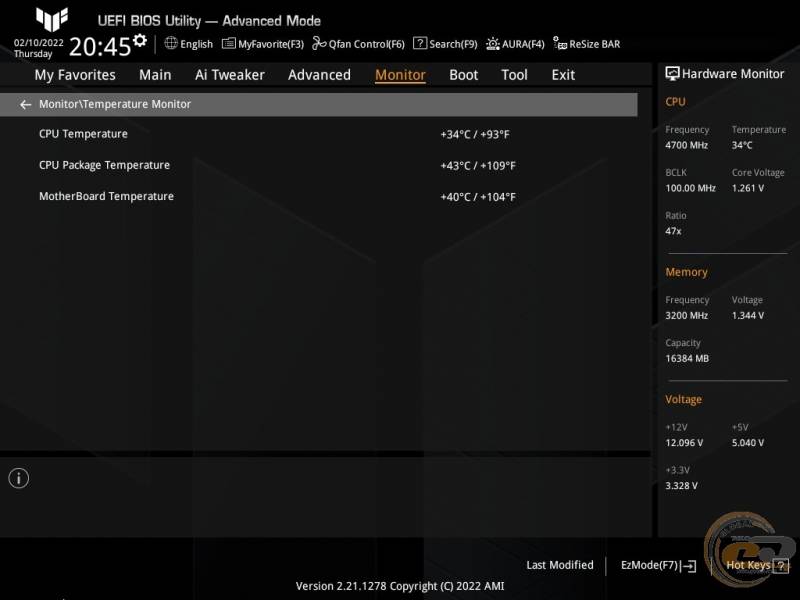Click the 5.040 V reading
Image resolution: width=800 pixels, height=600 pixels.
click(747, 443)
